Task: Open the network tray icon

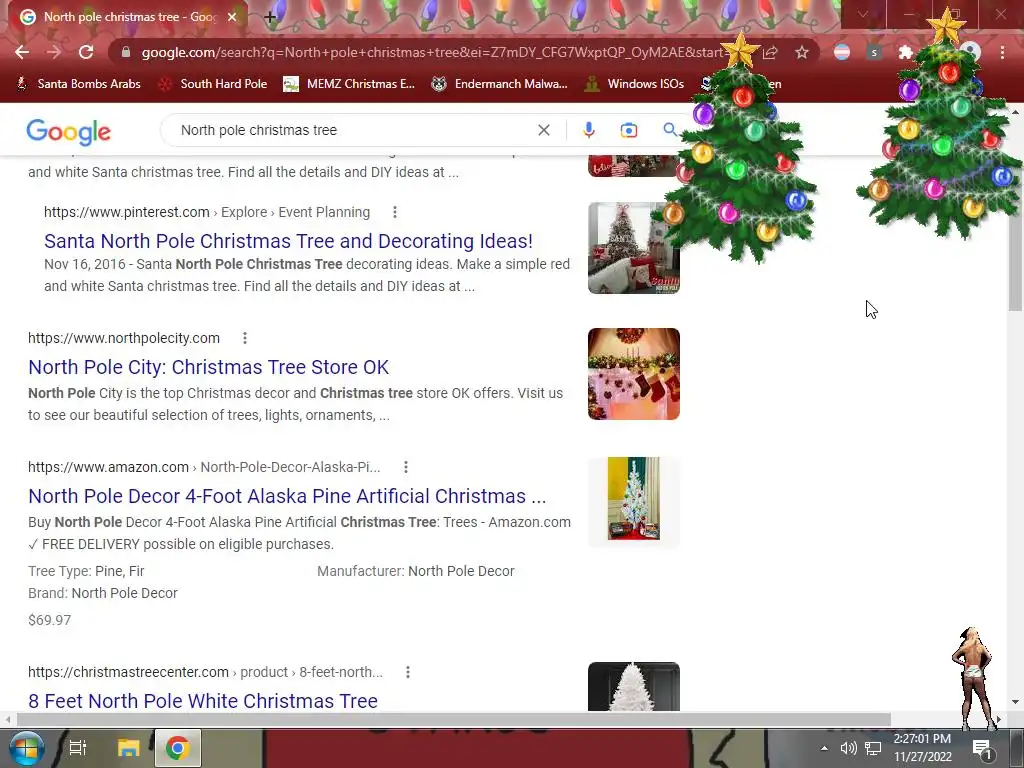Action: [x=873, y=748]
